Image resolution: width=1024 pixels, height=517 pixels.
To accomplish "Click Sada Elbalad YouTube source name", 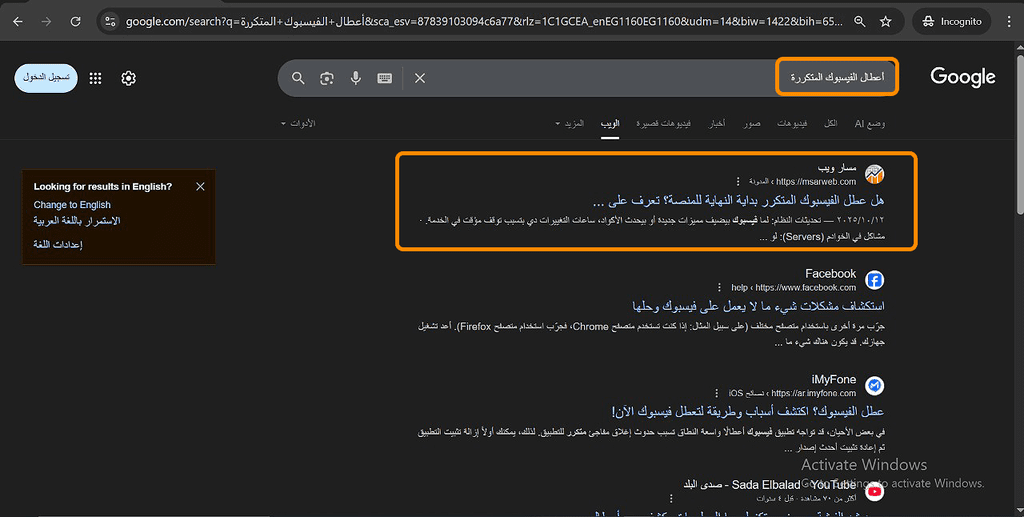I will [769, 485].
